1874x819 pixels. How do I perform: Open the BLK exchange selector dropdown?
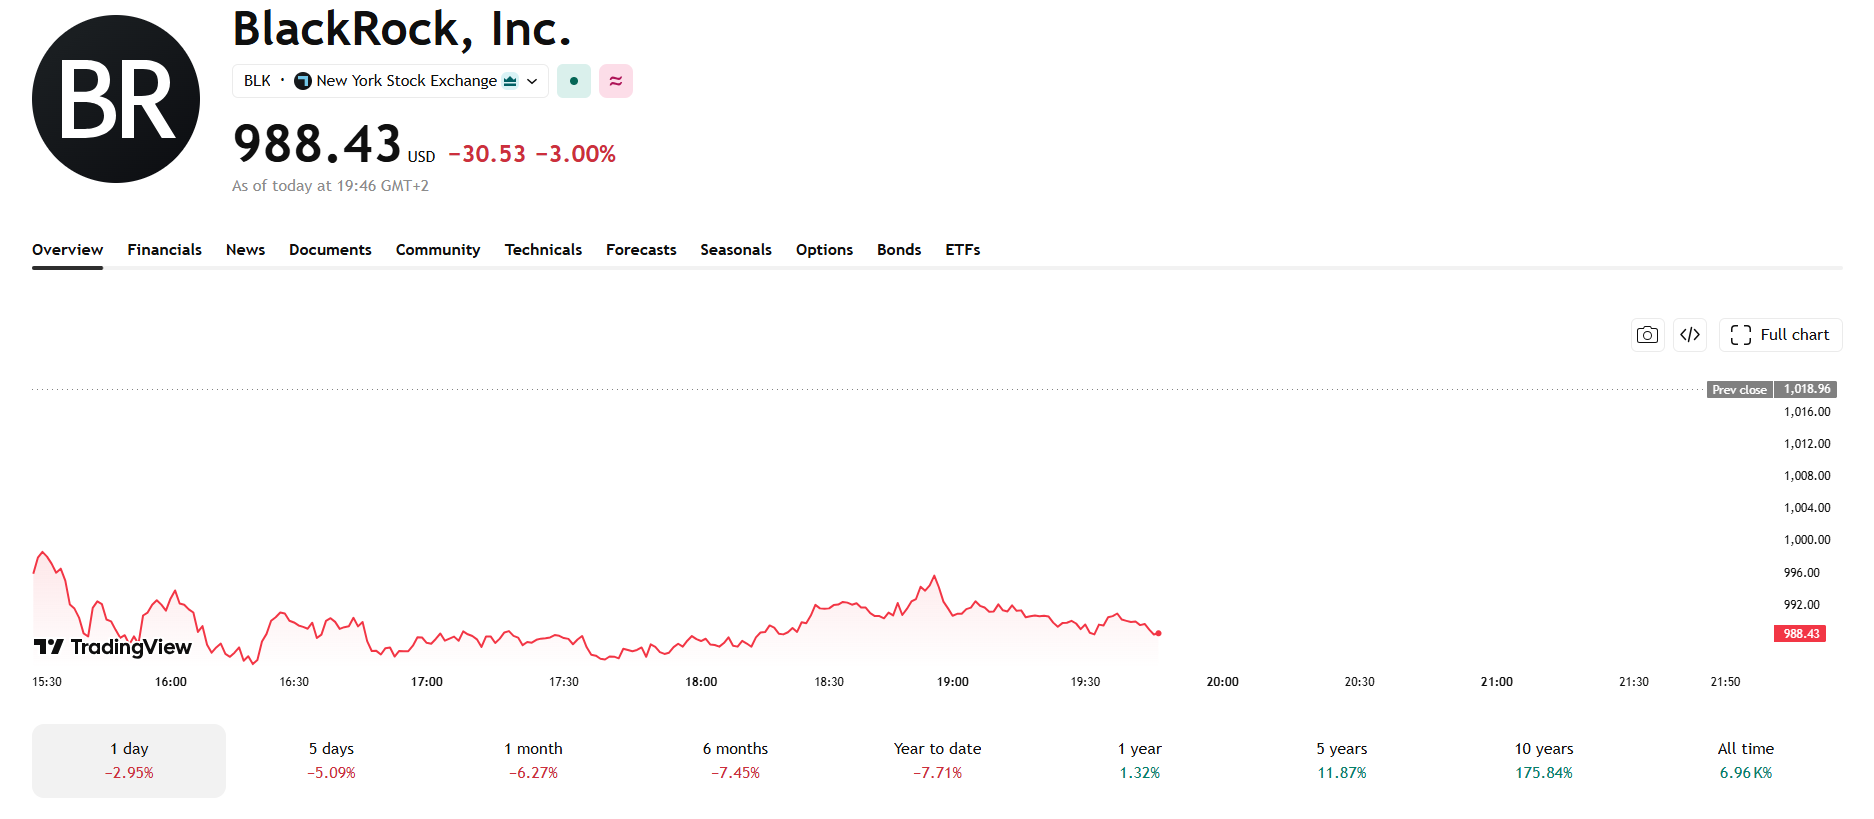point(390,81)
